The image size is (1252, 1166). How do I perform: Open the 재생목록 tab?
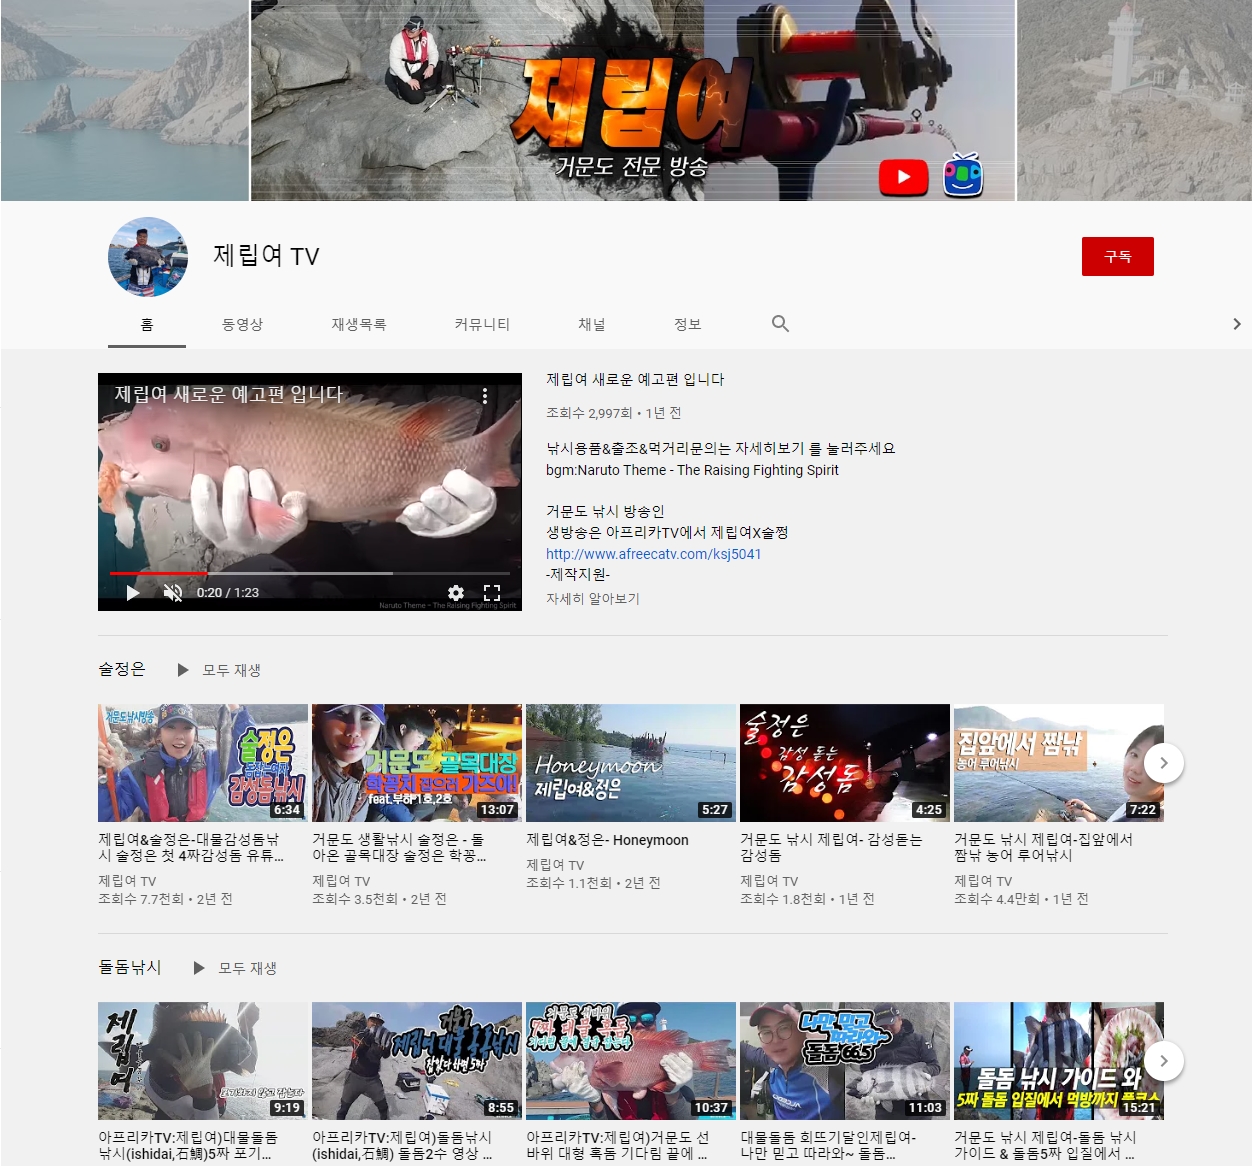(359, 324)
